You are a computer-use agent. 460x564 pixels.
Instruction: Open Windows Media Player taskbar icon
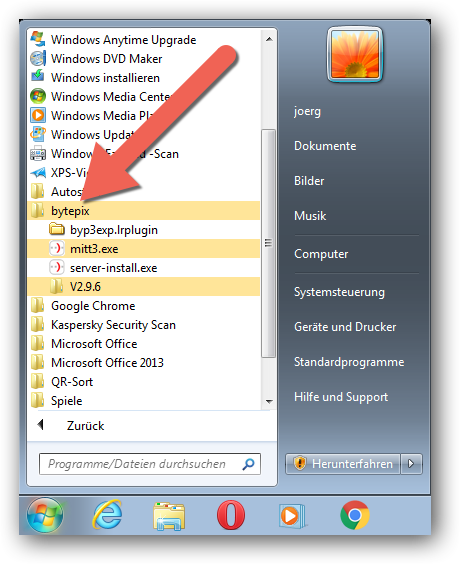coord(292,516)
